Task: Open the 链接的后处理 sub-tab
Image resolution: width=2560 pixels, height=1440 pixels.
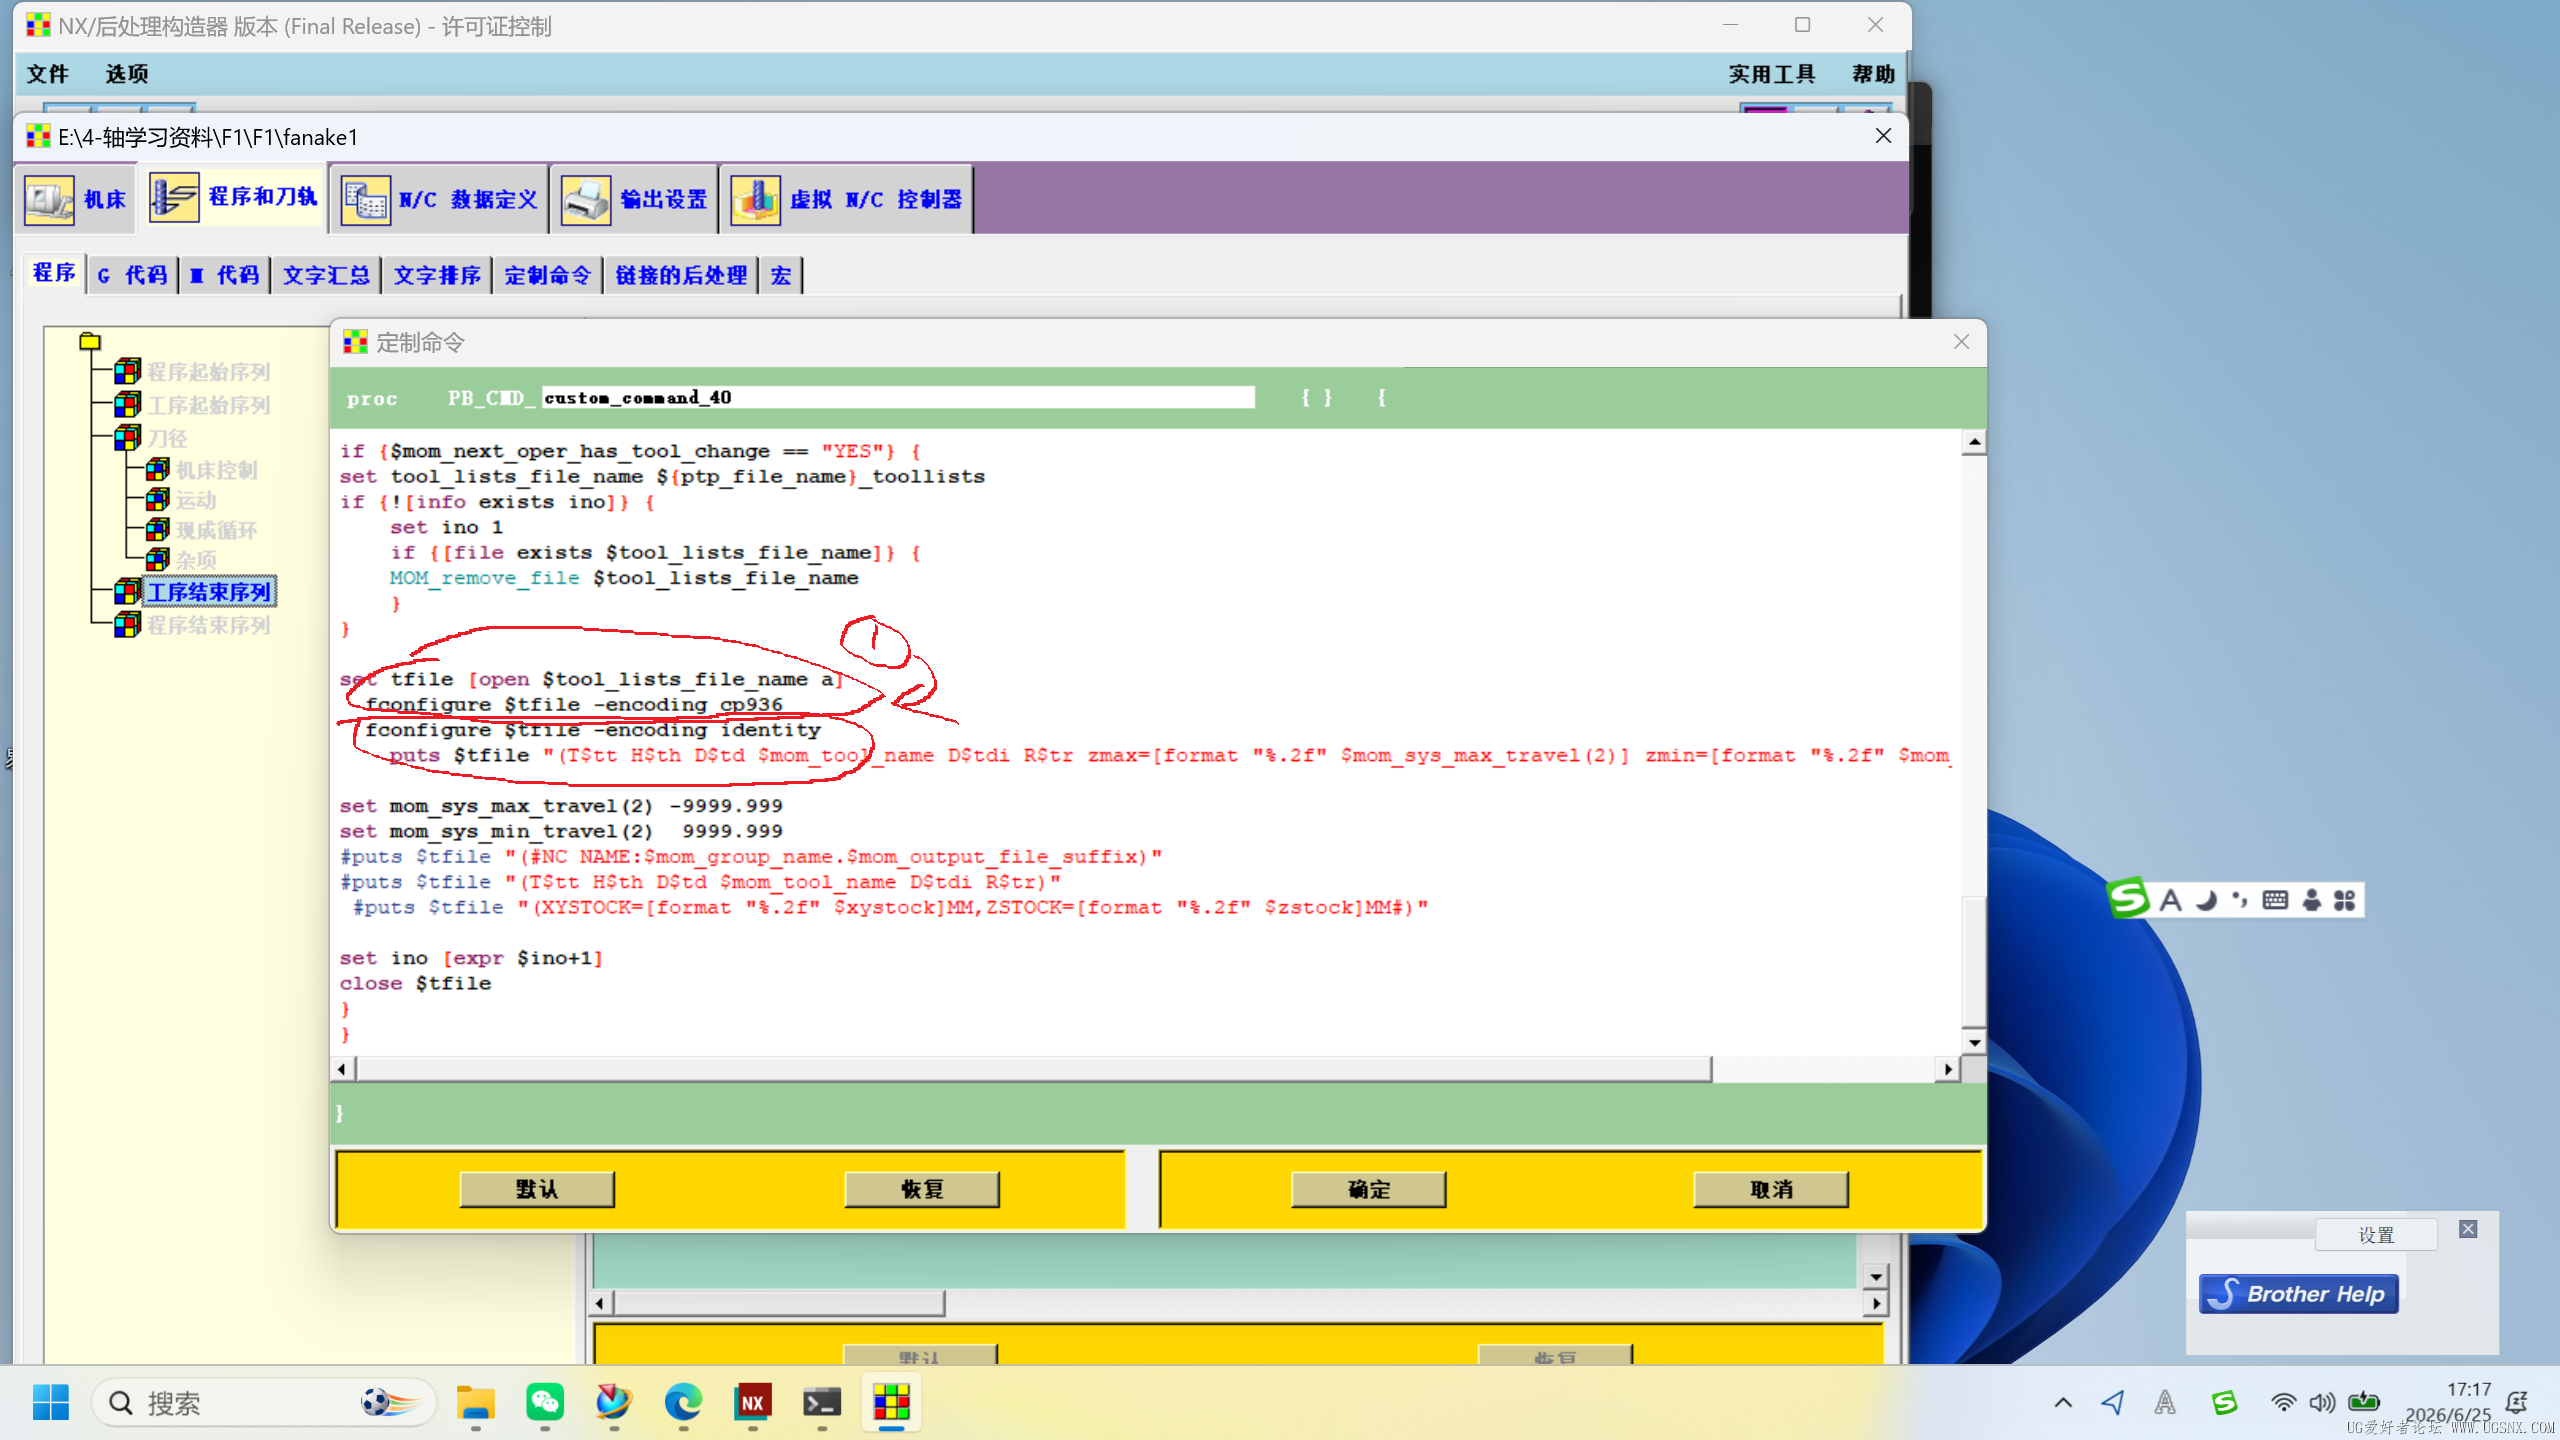Action: click(x=681, y=275)
